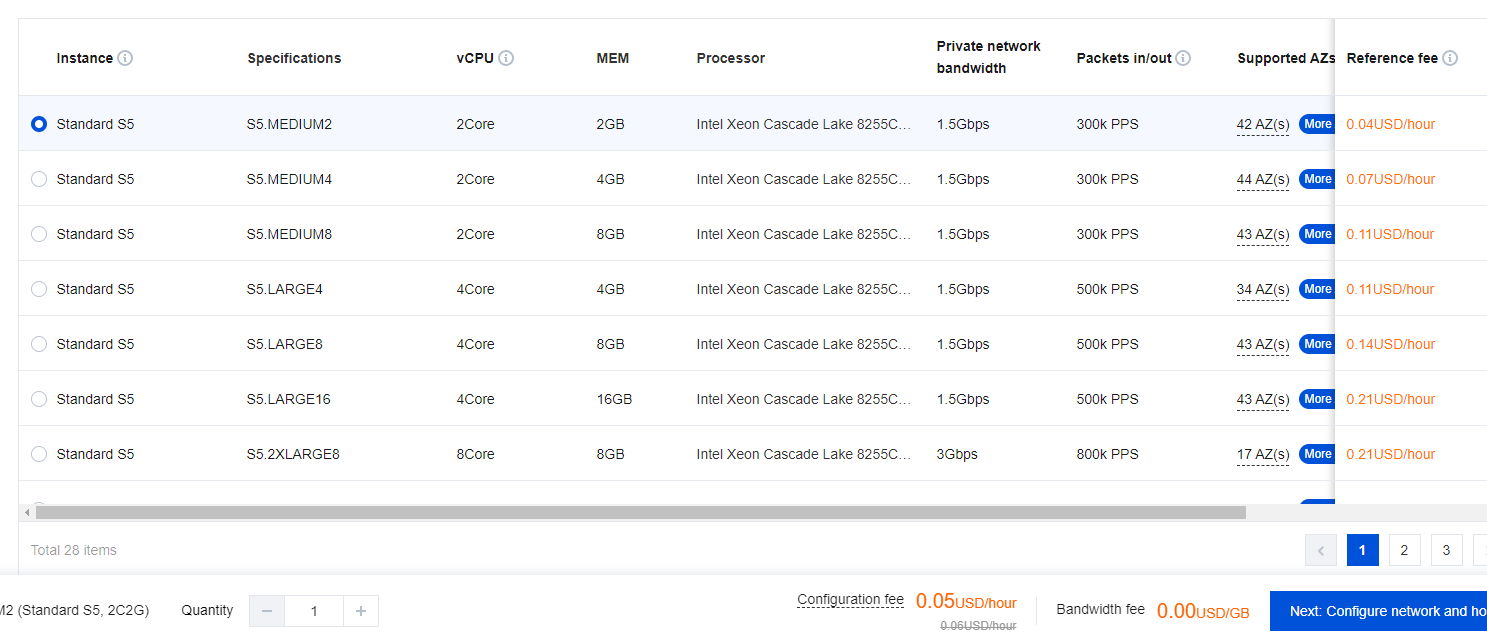
Task: Select the S5.2XLARGE8 radio button
Action: pyautogui.click(x=38, y=454)
